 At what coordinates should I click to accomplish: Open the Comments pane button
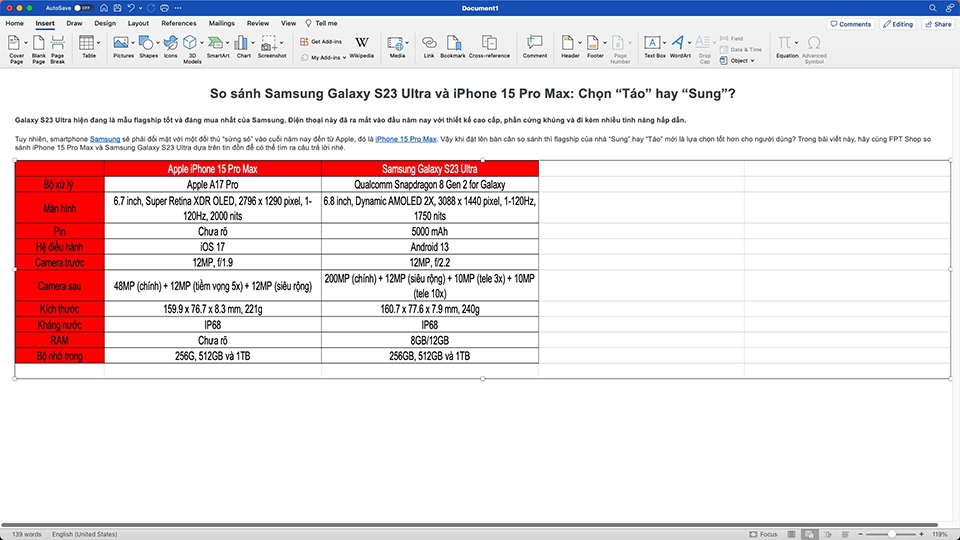click(850, 24)
